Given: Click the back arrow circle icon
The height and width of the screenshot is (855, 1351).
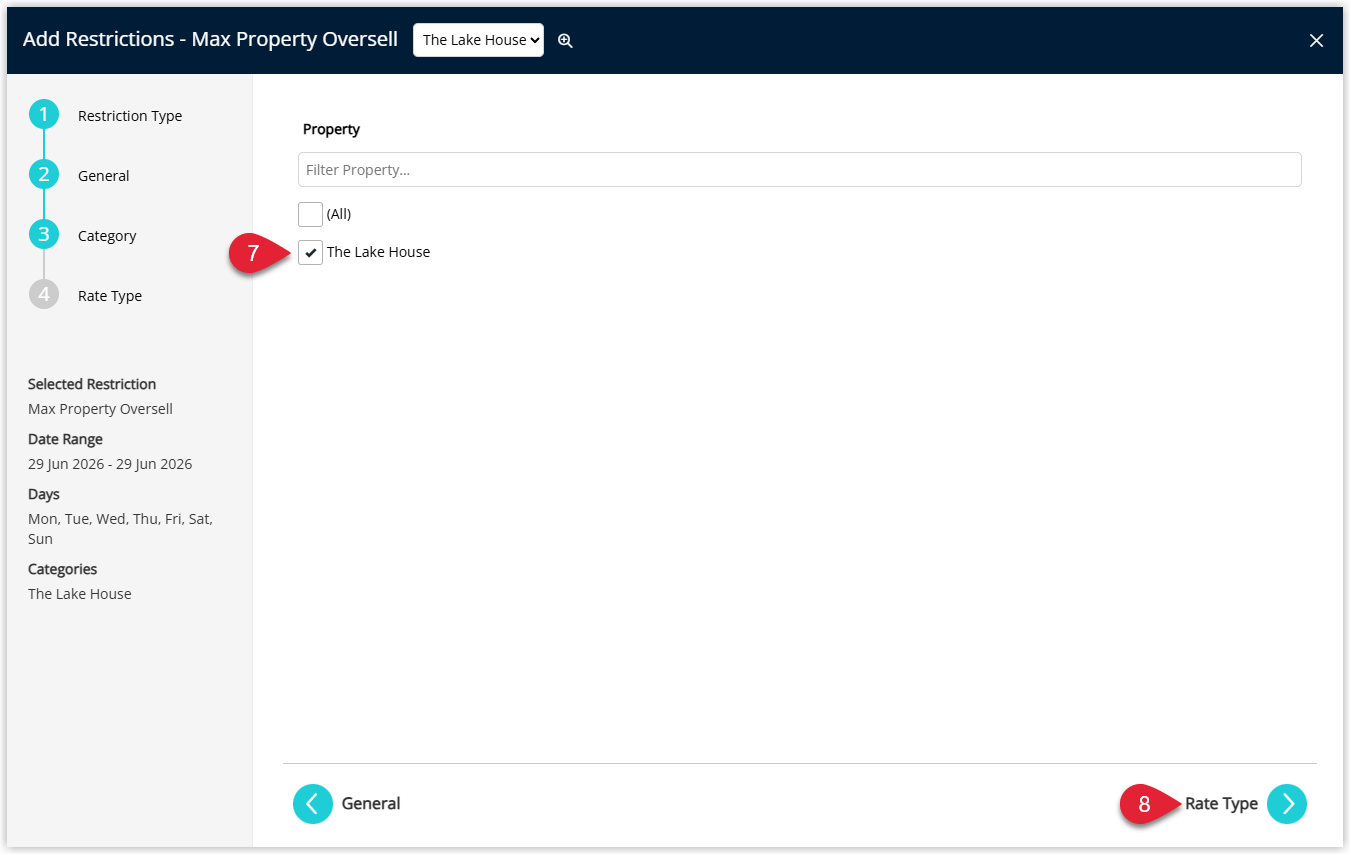Looking at the screenshot, I should (313, 804).
